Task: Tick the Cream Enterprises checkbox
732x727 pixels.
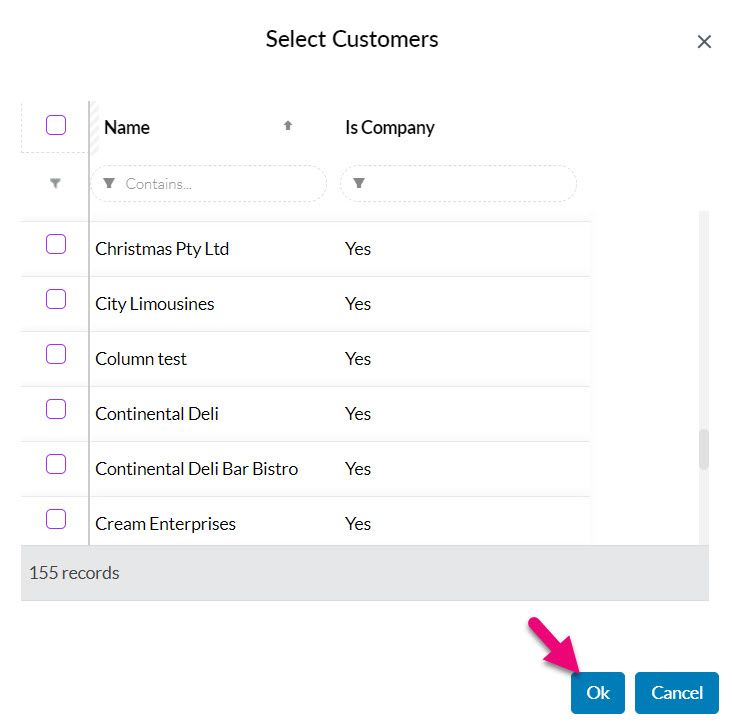Action: [x=56, y=519]
